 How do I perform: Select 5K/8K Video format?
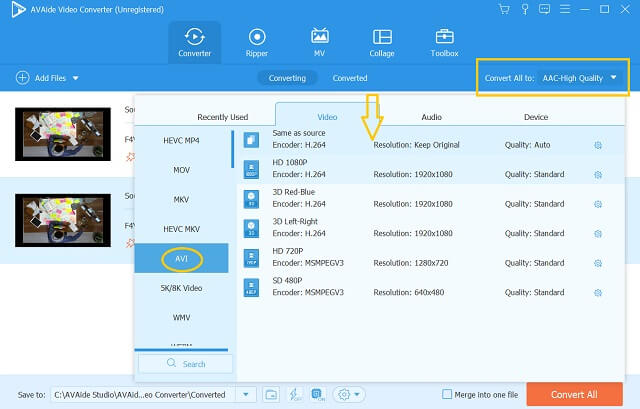coord(181,288)
